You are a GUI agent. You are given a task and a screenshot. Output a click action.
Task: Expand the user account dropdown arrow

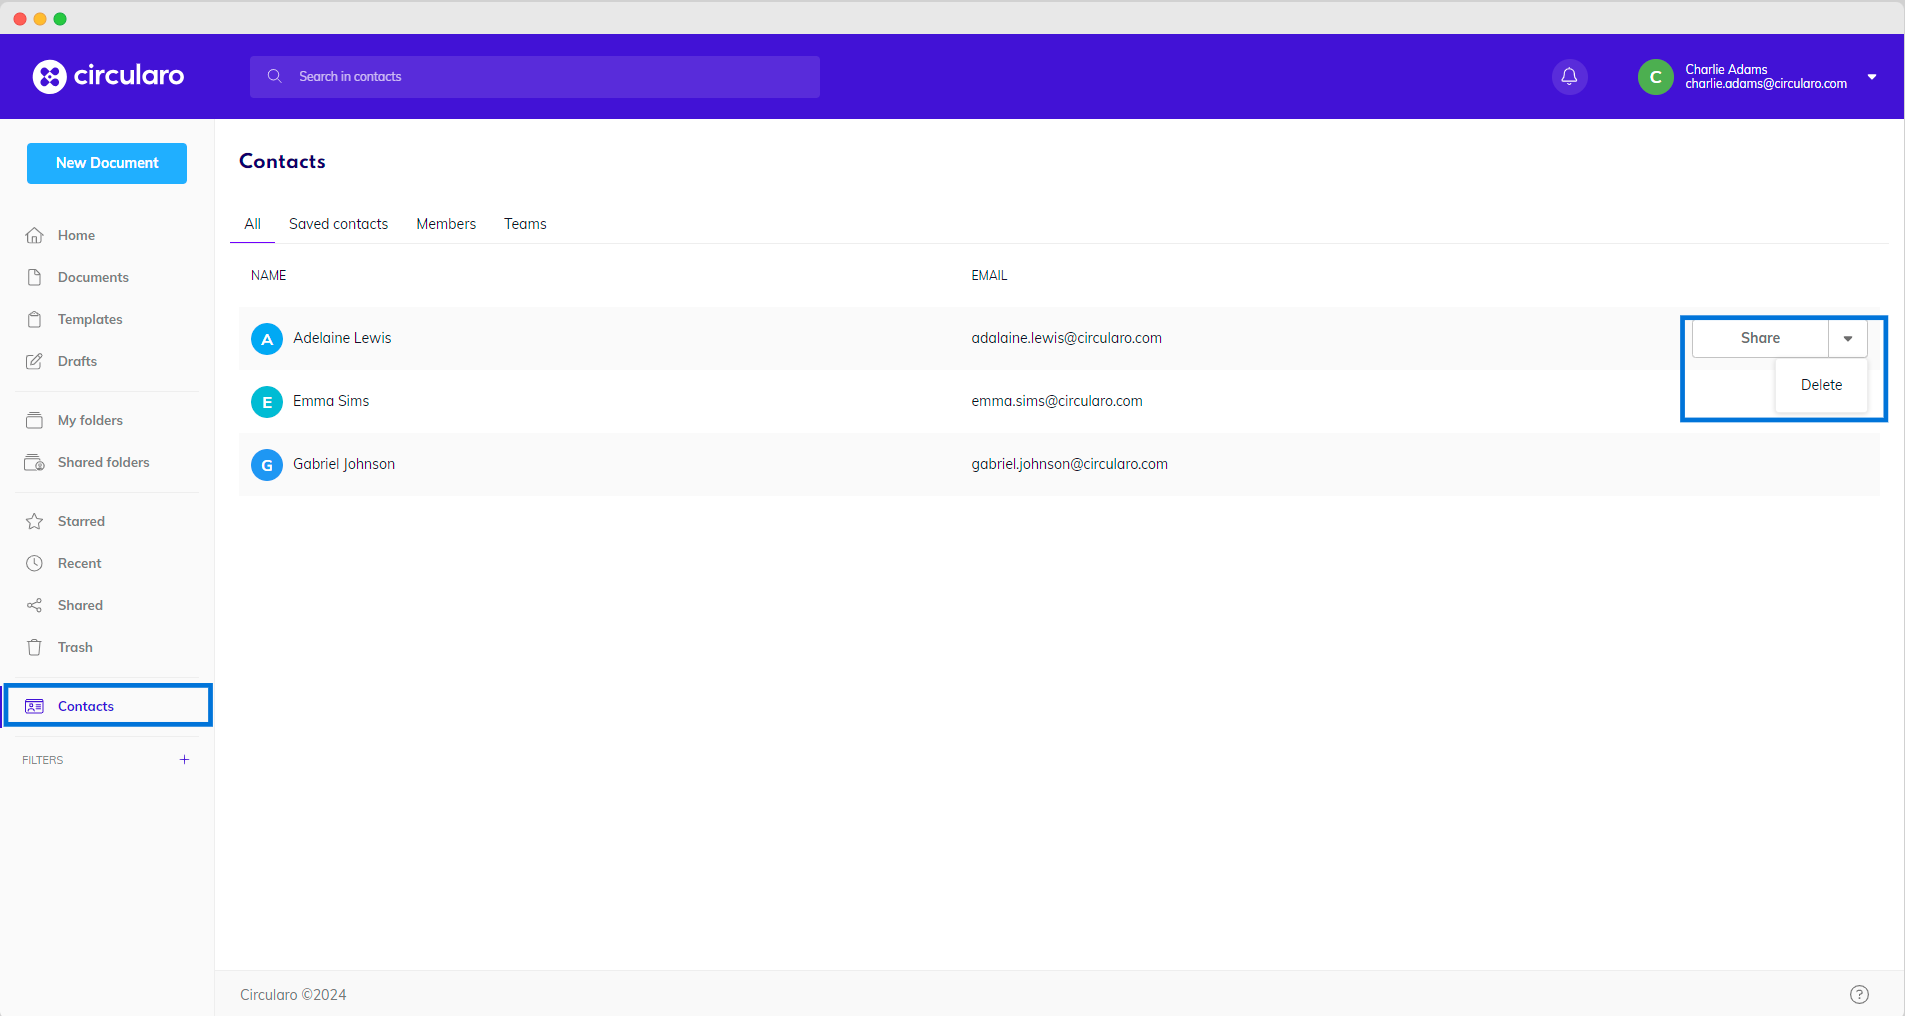click(x=1872, y=77)
